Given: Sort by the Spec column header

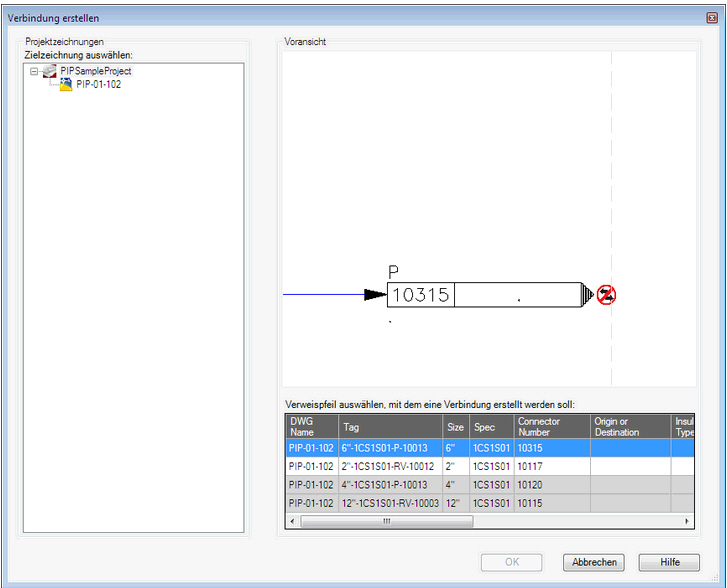Looking at the screenshot, I should (492, 427).
